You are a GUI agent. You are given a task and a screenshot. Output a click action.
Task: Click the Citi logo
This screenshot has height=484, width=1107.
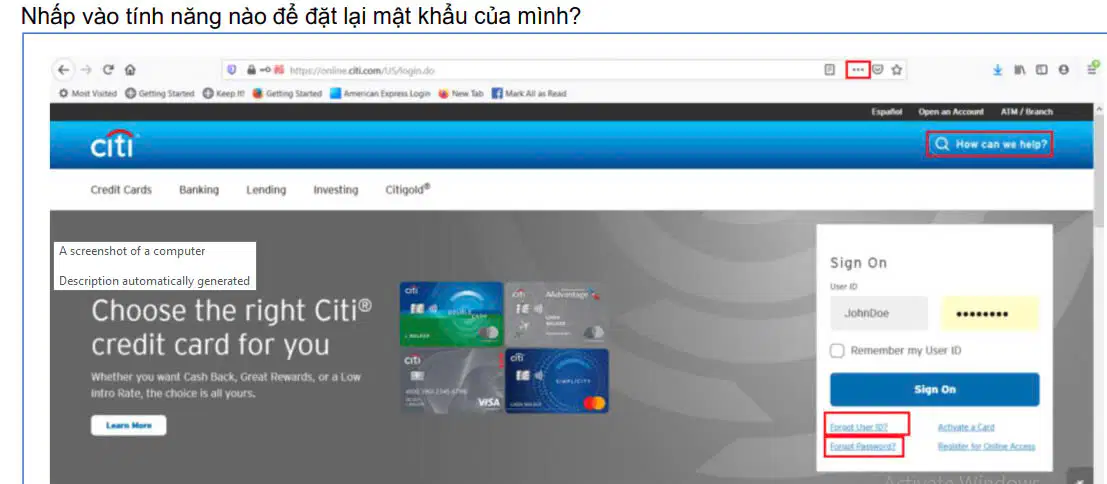point(113,144)
